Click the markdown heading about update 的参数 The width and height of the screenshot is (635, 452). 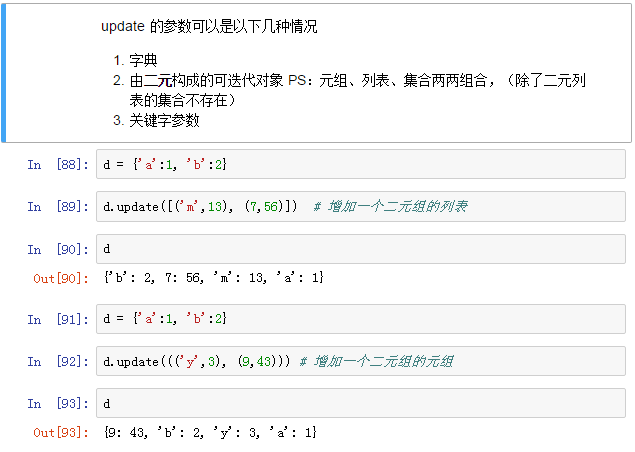pyautogui.click(x=209, y=27)
